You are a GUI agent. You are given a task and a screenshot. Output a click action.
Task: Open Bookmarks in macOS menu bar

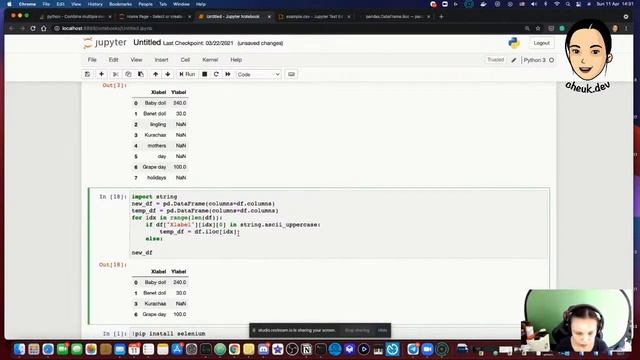pos(120,4)
